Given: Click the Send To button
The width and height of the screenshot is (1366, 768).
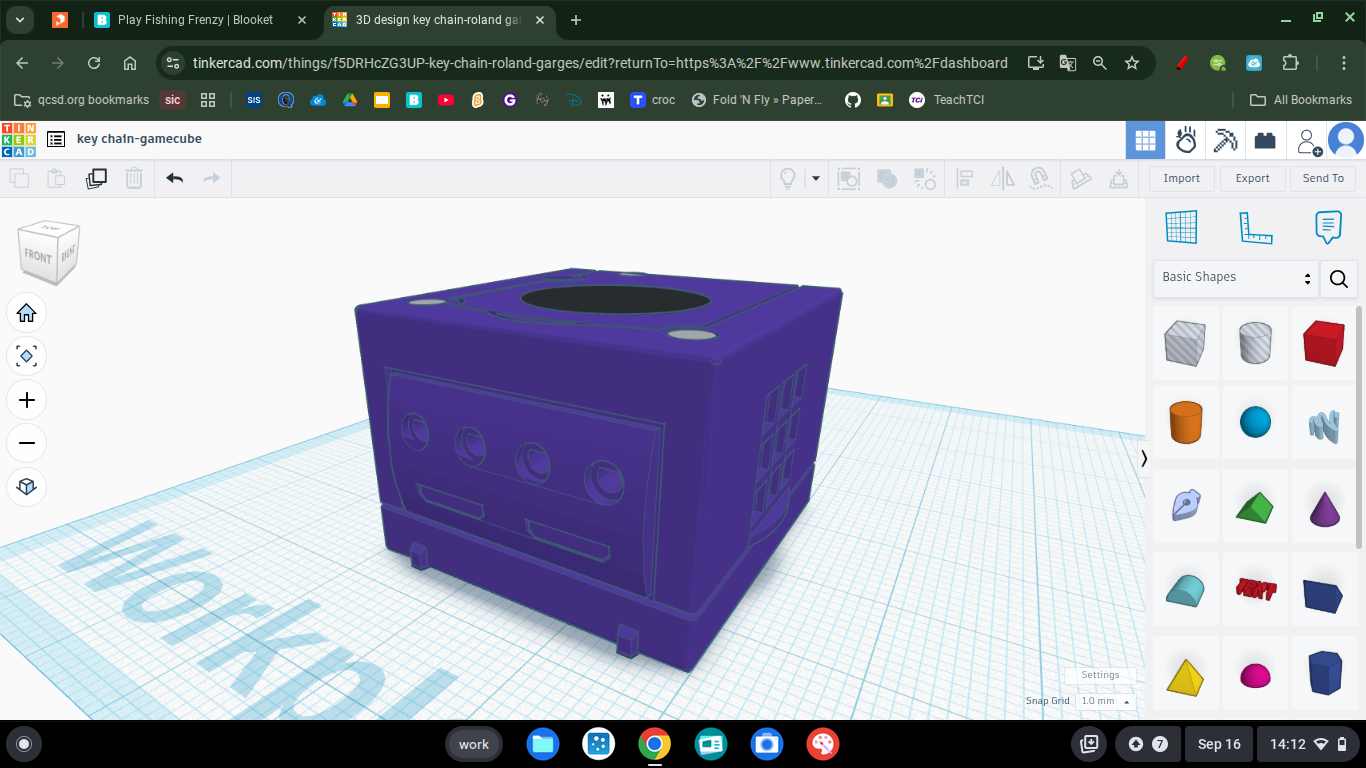Looking at the screenshot, I should [x=1323, y=178].
